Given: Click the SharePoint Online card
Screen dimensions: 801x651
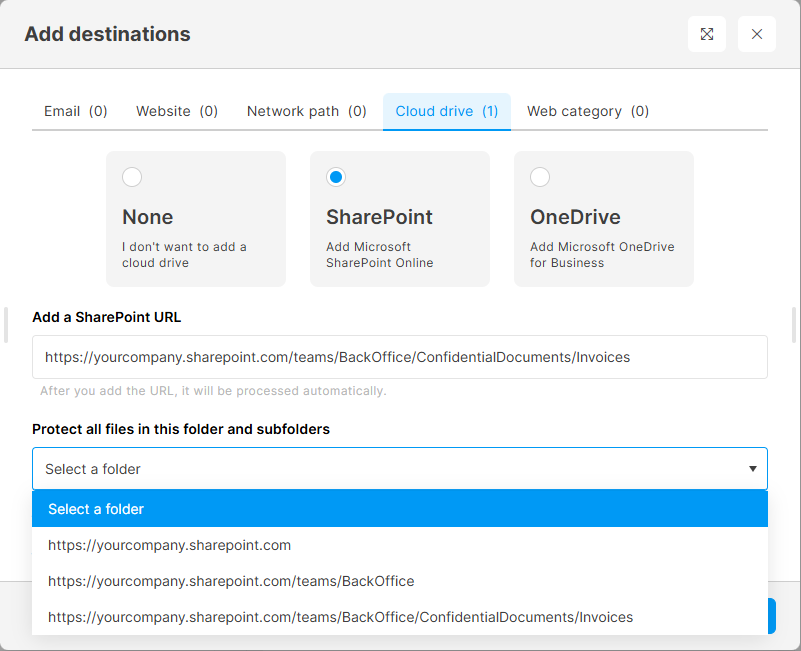Looking at the screenshot, I should (x=400, y=219).
